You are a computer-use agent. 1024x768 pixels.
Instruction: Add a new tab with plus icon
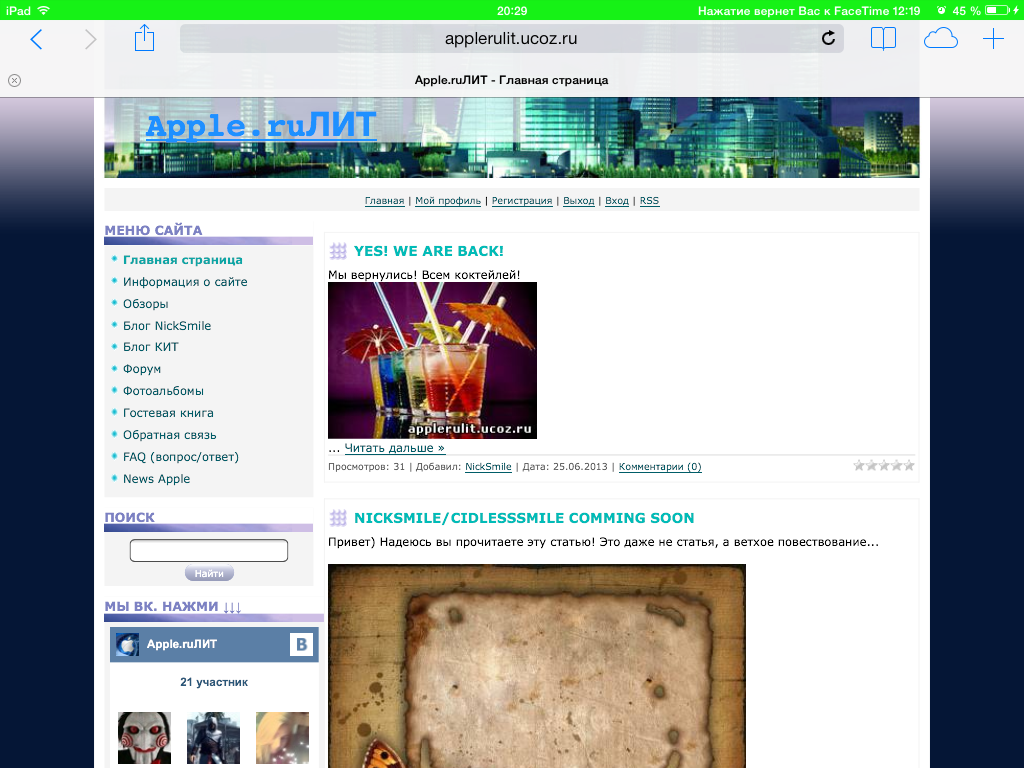pos(993,39)
